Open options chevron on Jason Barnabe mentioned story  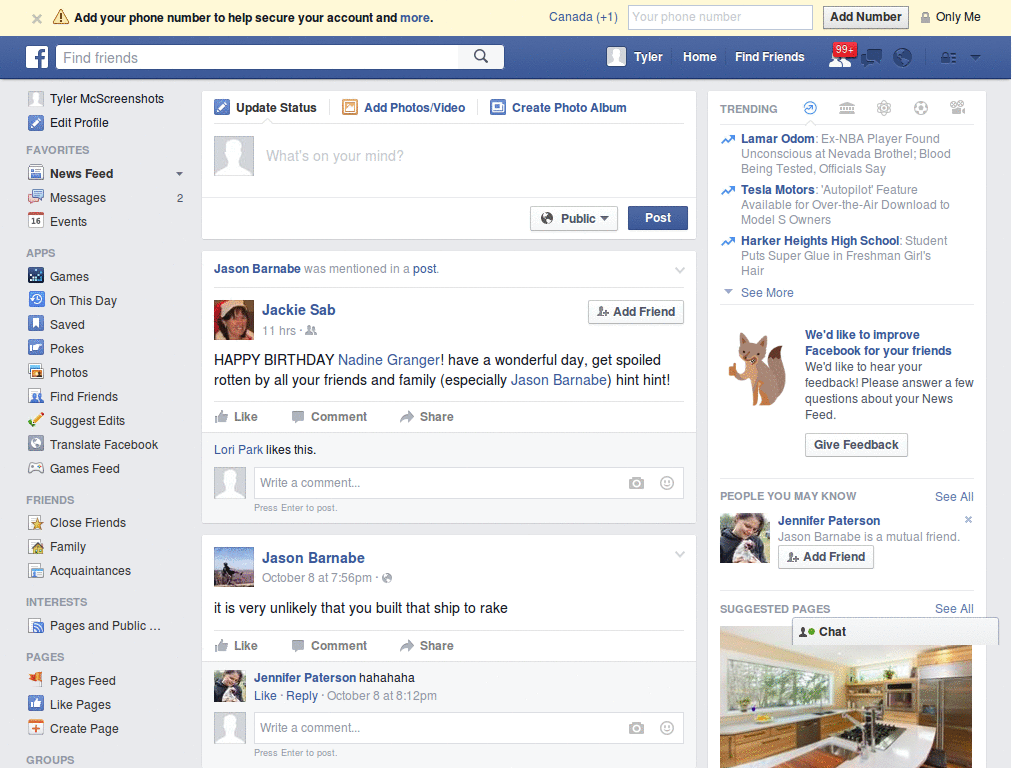(680, 270)
